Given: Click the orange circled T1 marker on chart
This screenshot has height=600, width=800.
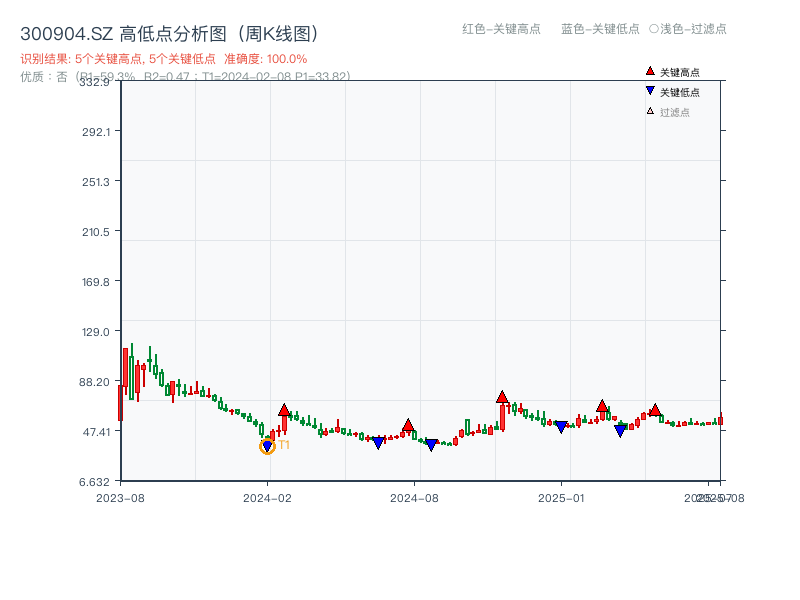Looking at the screenshot, I should [x=268, y=446].
